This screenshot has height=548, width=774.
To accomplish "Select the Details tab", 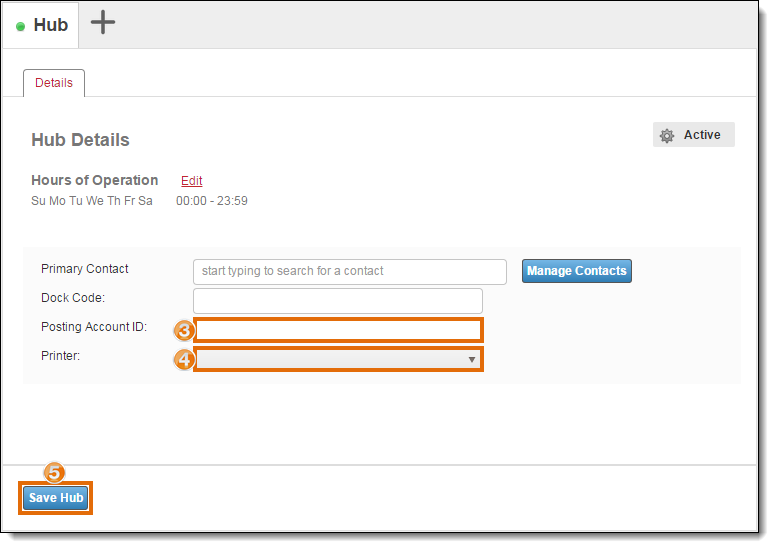I will point(54,83).
